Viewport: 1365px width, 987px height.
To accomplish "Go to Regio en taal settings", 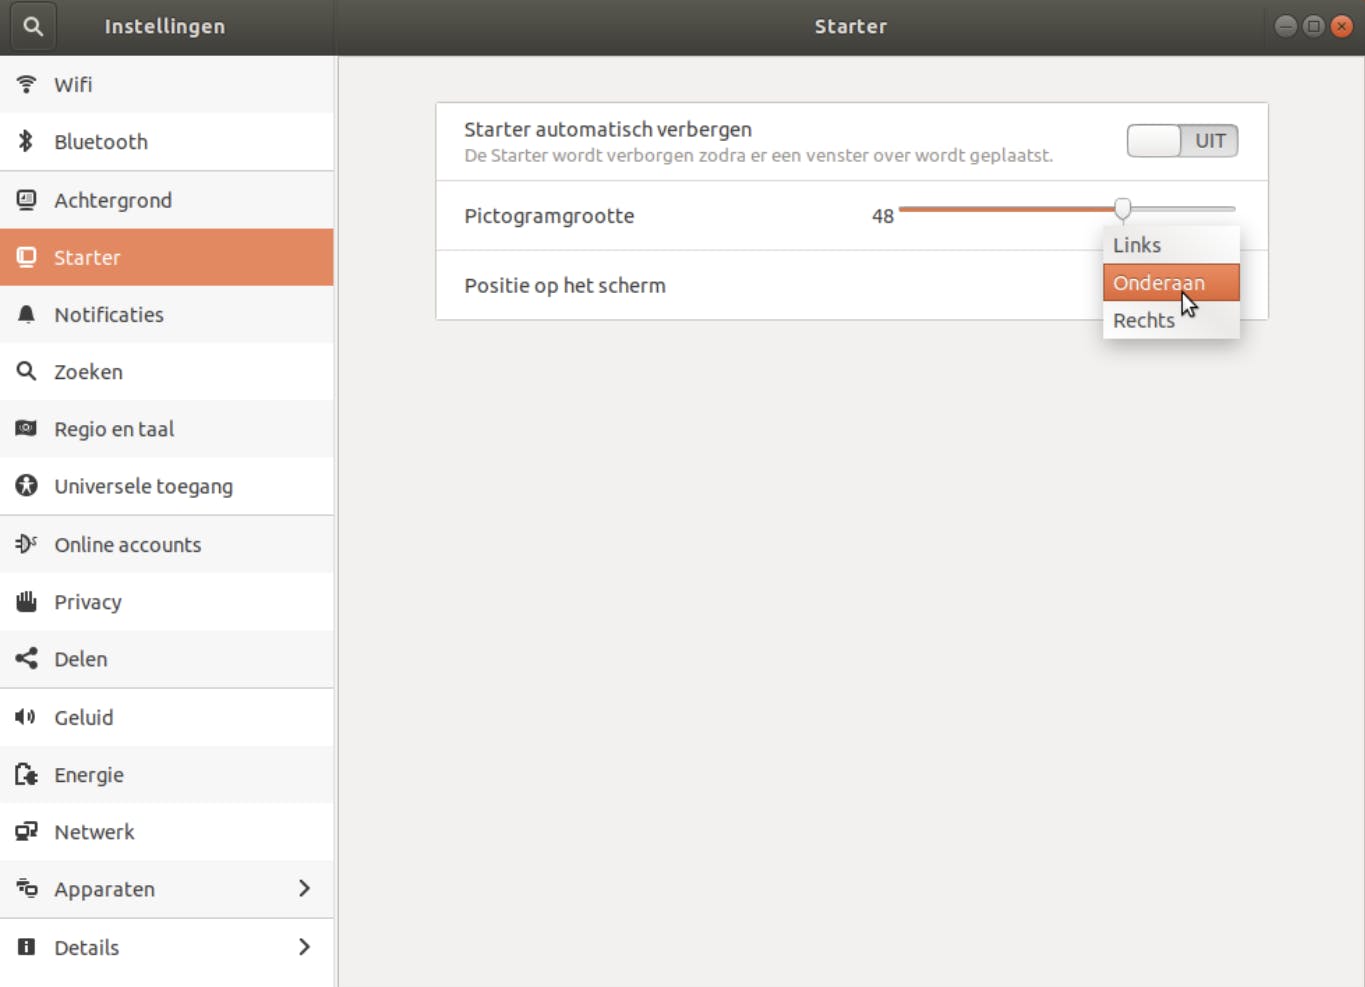I will [x=114, y=429].
